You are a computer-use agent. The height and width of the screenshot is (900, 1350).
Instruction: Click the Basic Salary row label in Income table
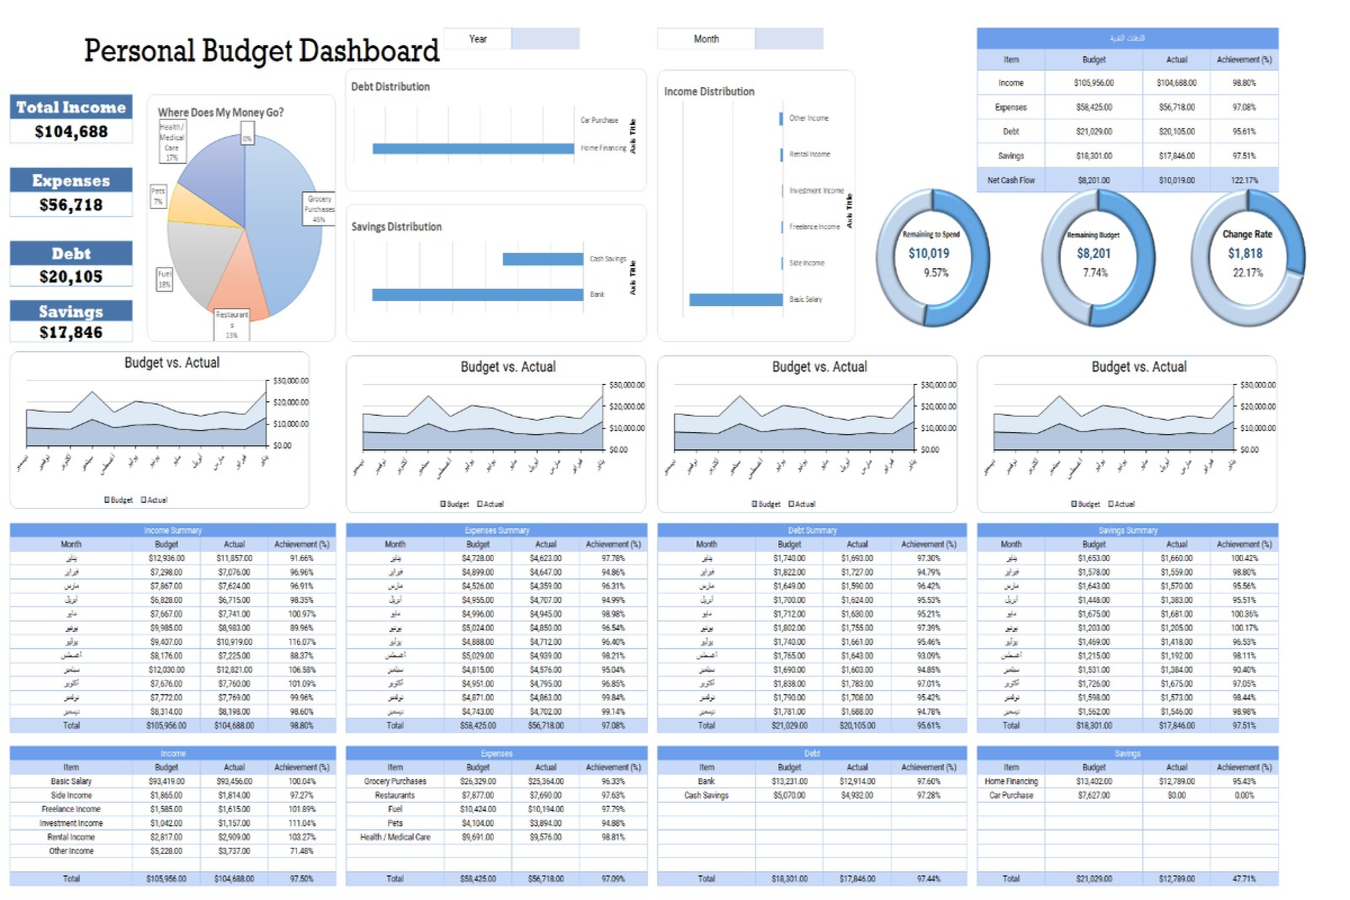(x=71, y=782)
